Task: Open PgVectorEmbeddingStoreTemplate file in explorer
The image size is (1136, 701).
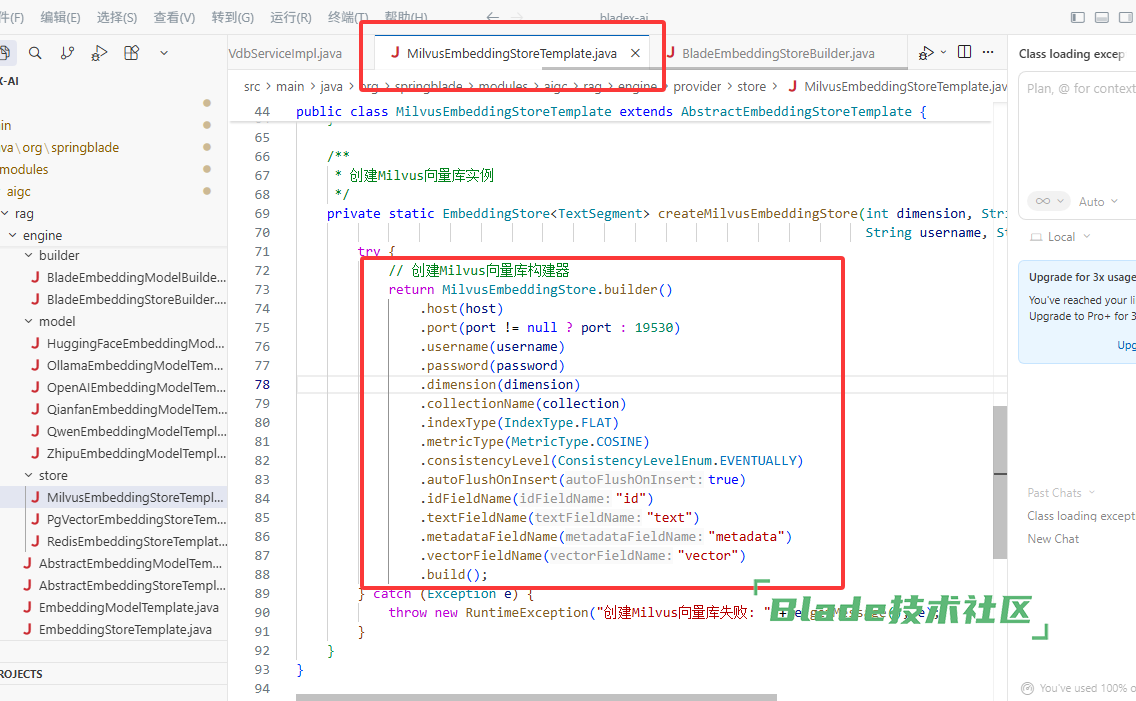Action: click(135, 519)
